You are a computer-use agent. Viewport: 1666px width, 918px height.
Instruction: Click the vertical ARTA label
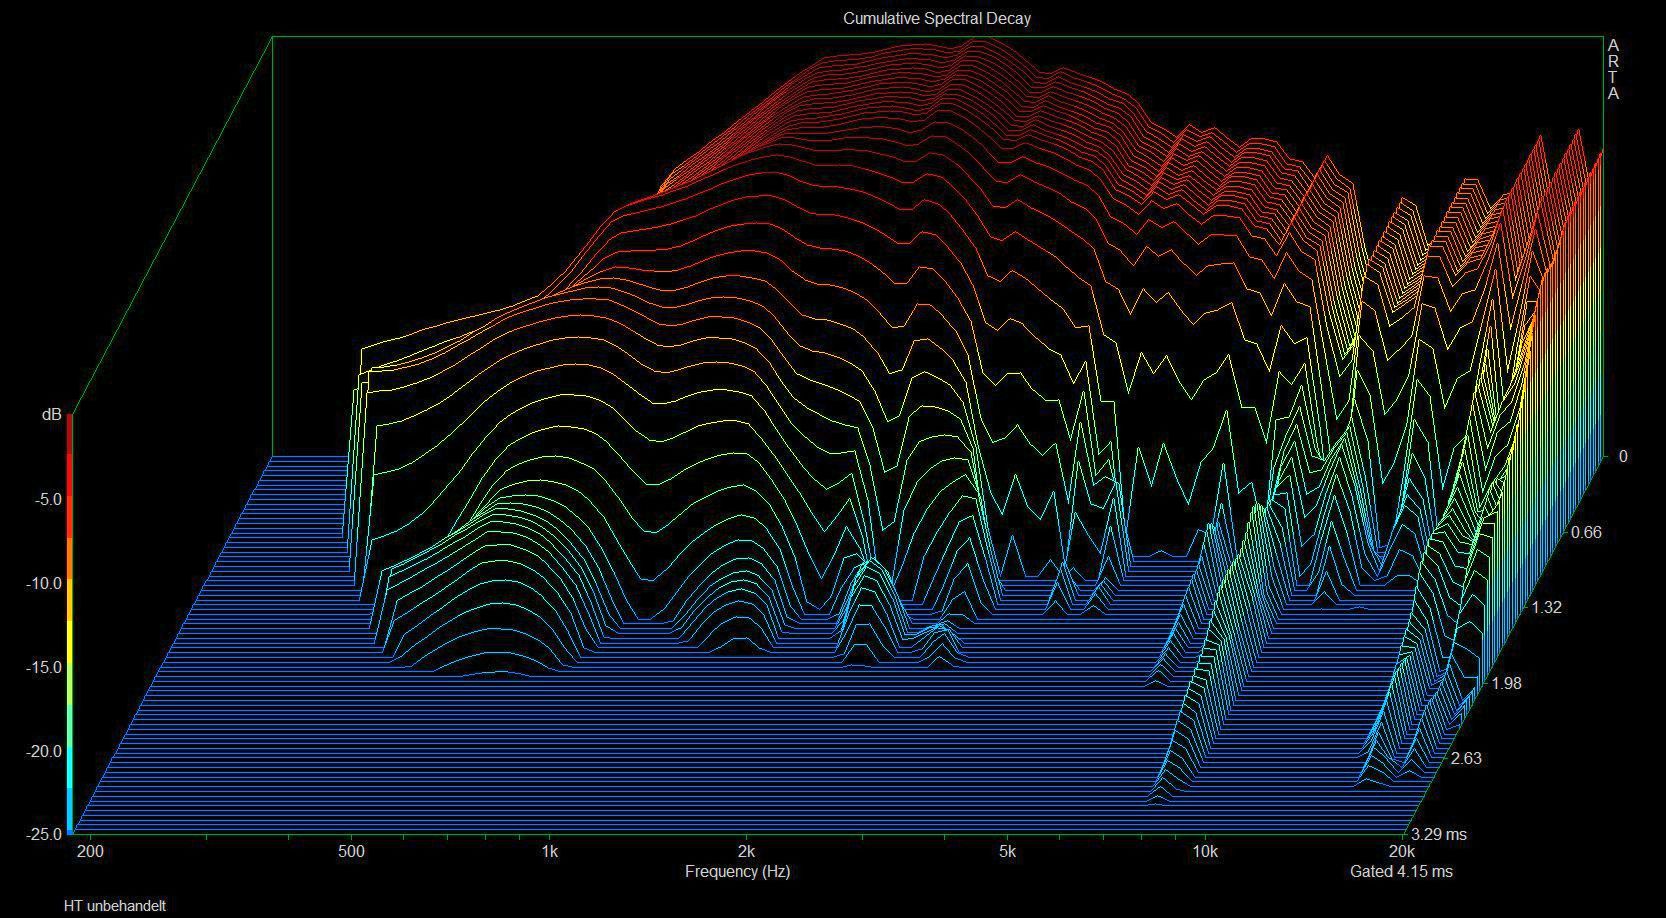(x=1612, y=70)
